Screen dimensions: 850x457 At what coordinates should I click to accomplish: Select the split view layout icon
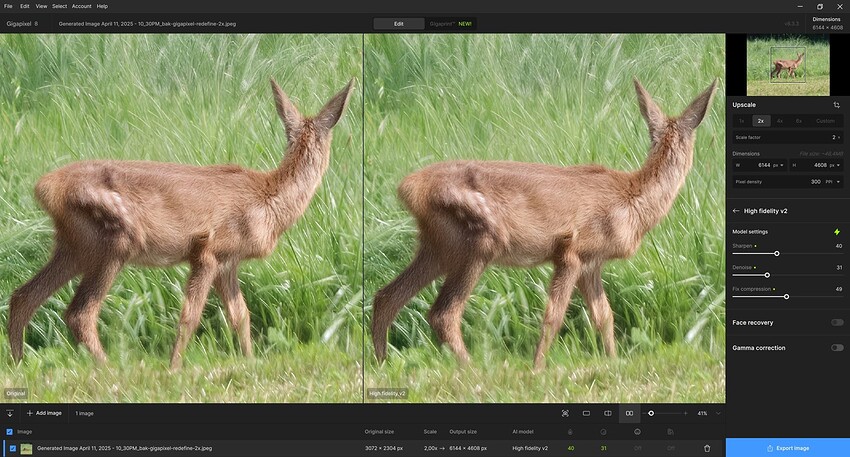[607, 413]
